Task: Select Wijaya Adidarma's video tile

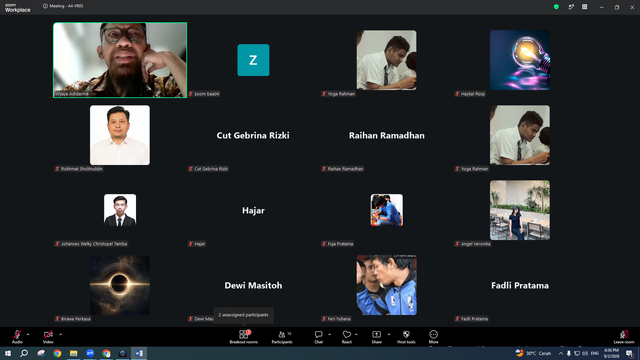Action: click(120, 60)
